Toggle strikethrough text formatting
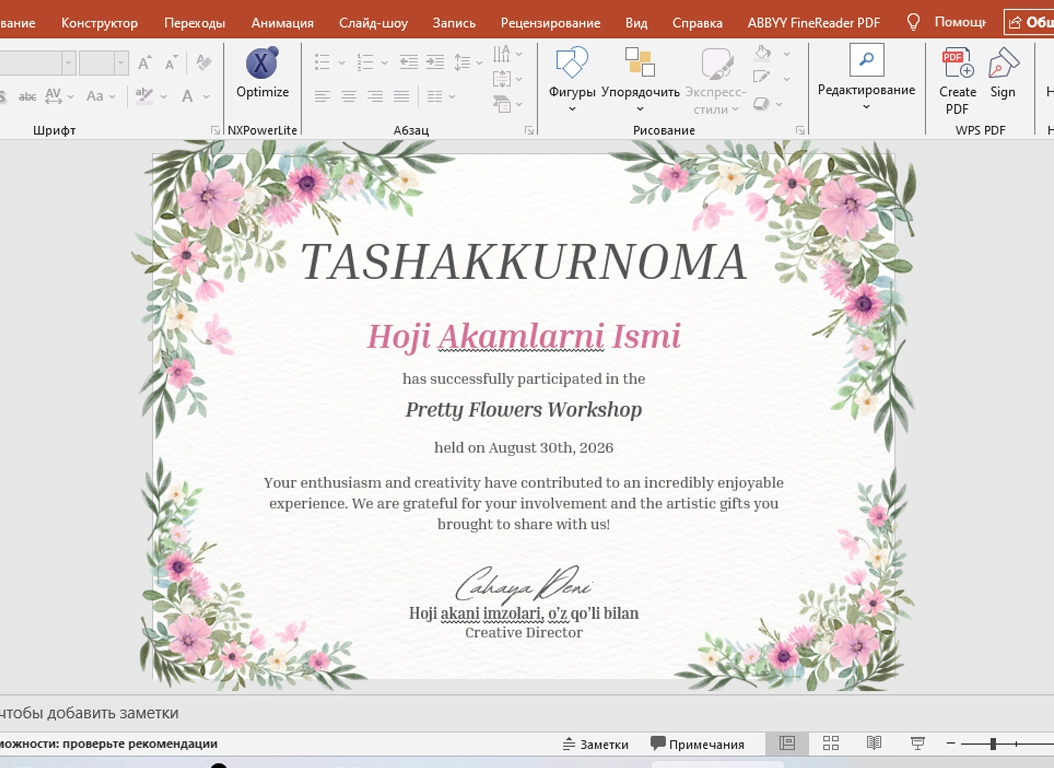This screenshot has height=768, width=1054. 27,97
